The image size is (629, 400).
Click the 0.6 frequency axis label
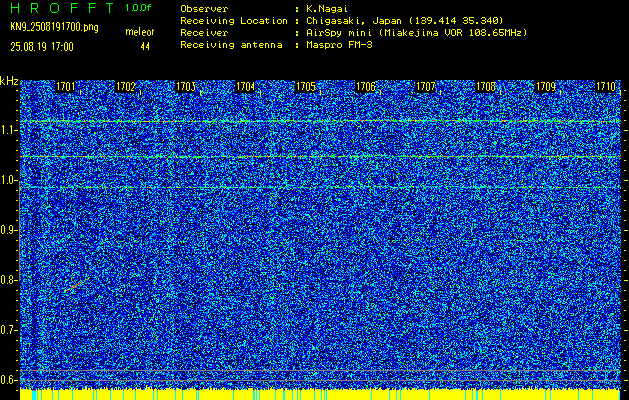tap(7, 380)
